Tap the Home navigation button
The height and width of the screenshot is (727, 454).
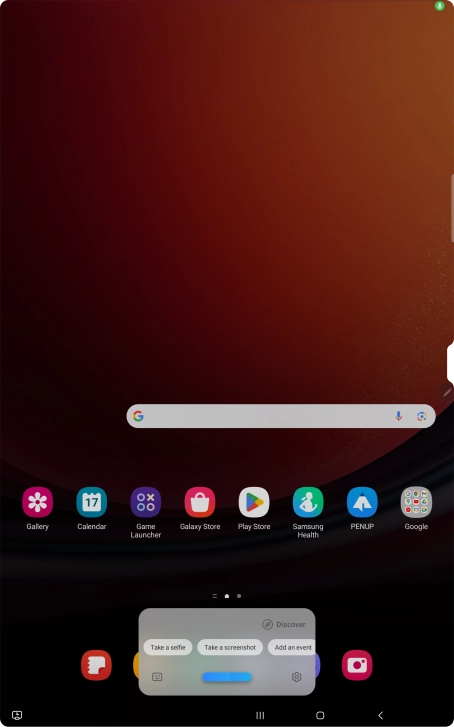320,715
